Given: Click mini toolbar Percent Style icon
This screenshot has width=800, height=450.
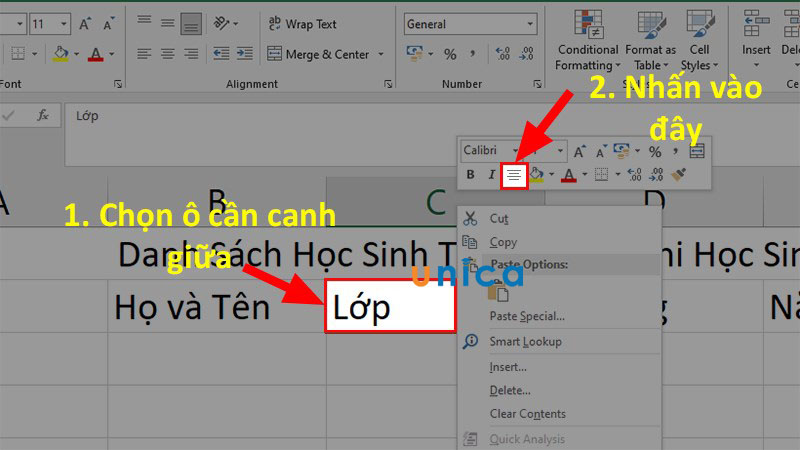Looking at the screenshot, I should (x=655, y=152).
